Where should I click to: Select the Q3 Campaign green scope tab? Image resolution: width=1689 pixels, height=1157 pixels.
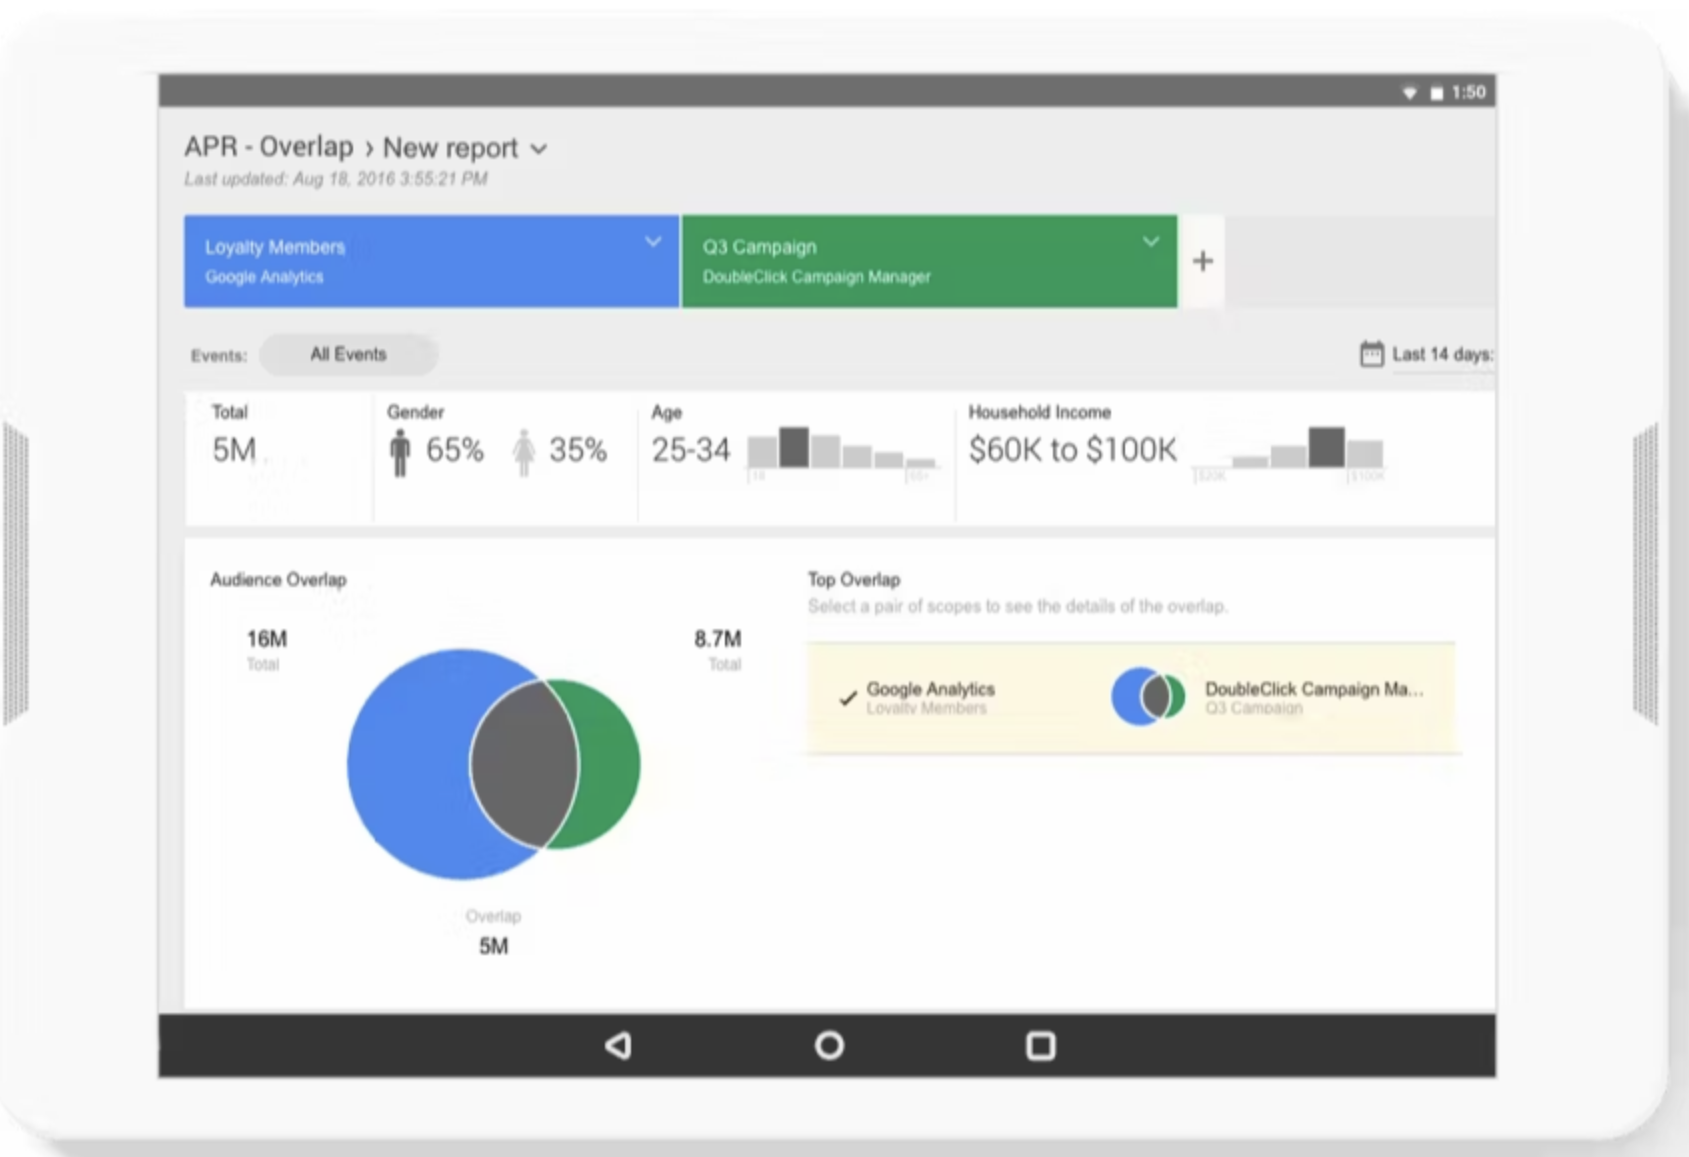pos(929,261)
